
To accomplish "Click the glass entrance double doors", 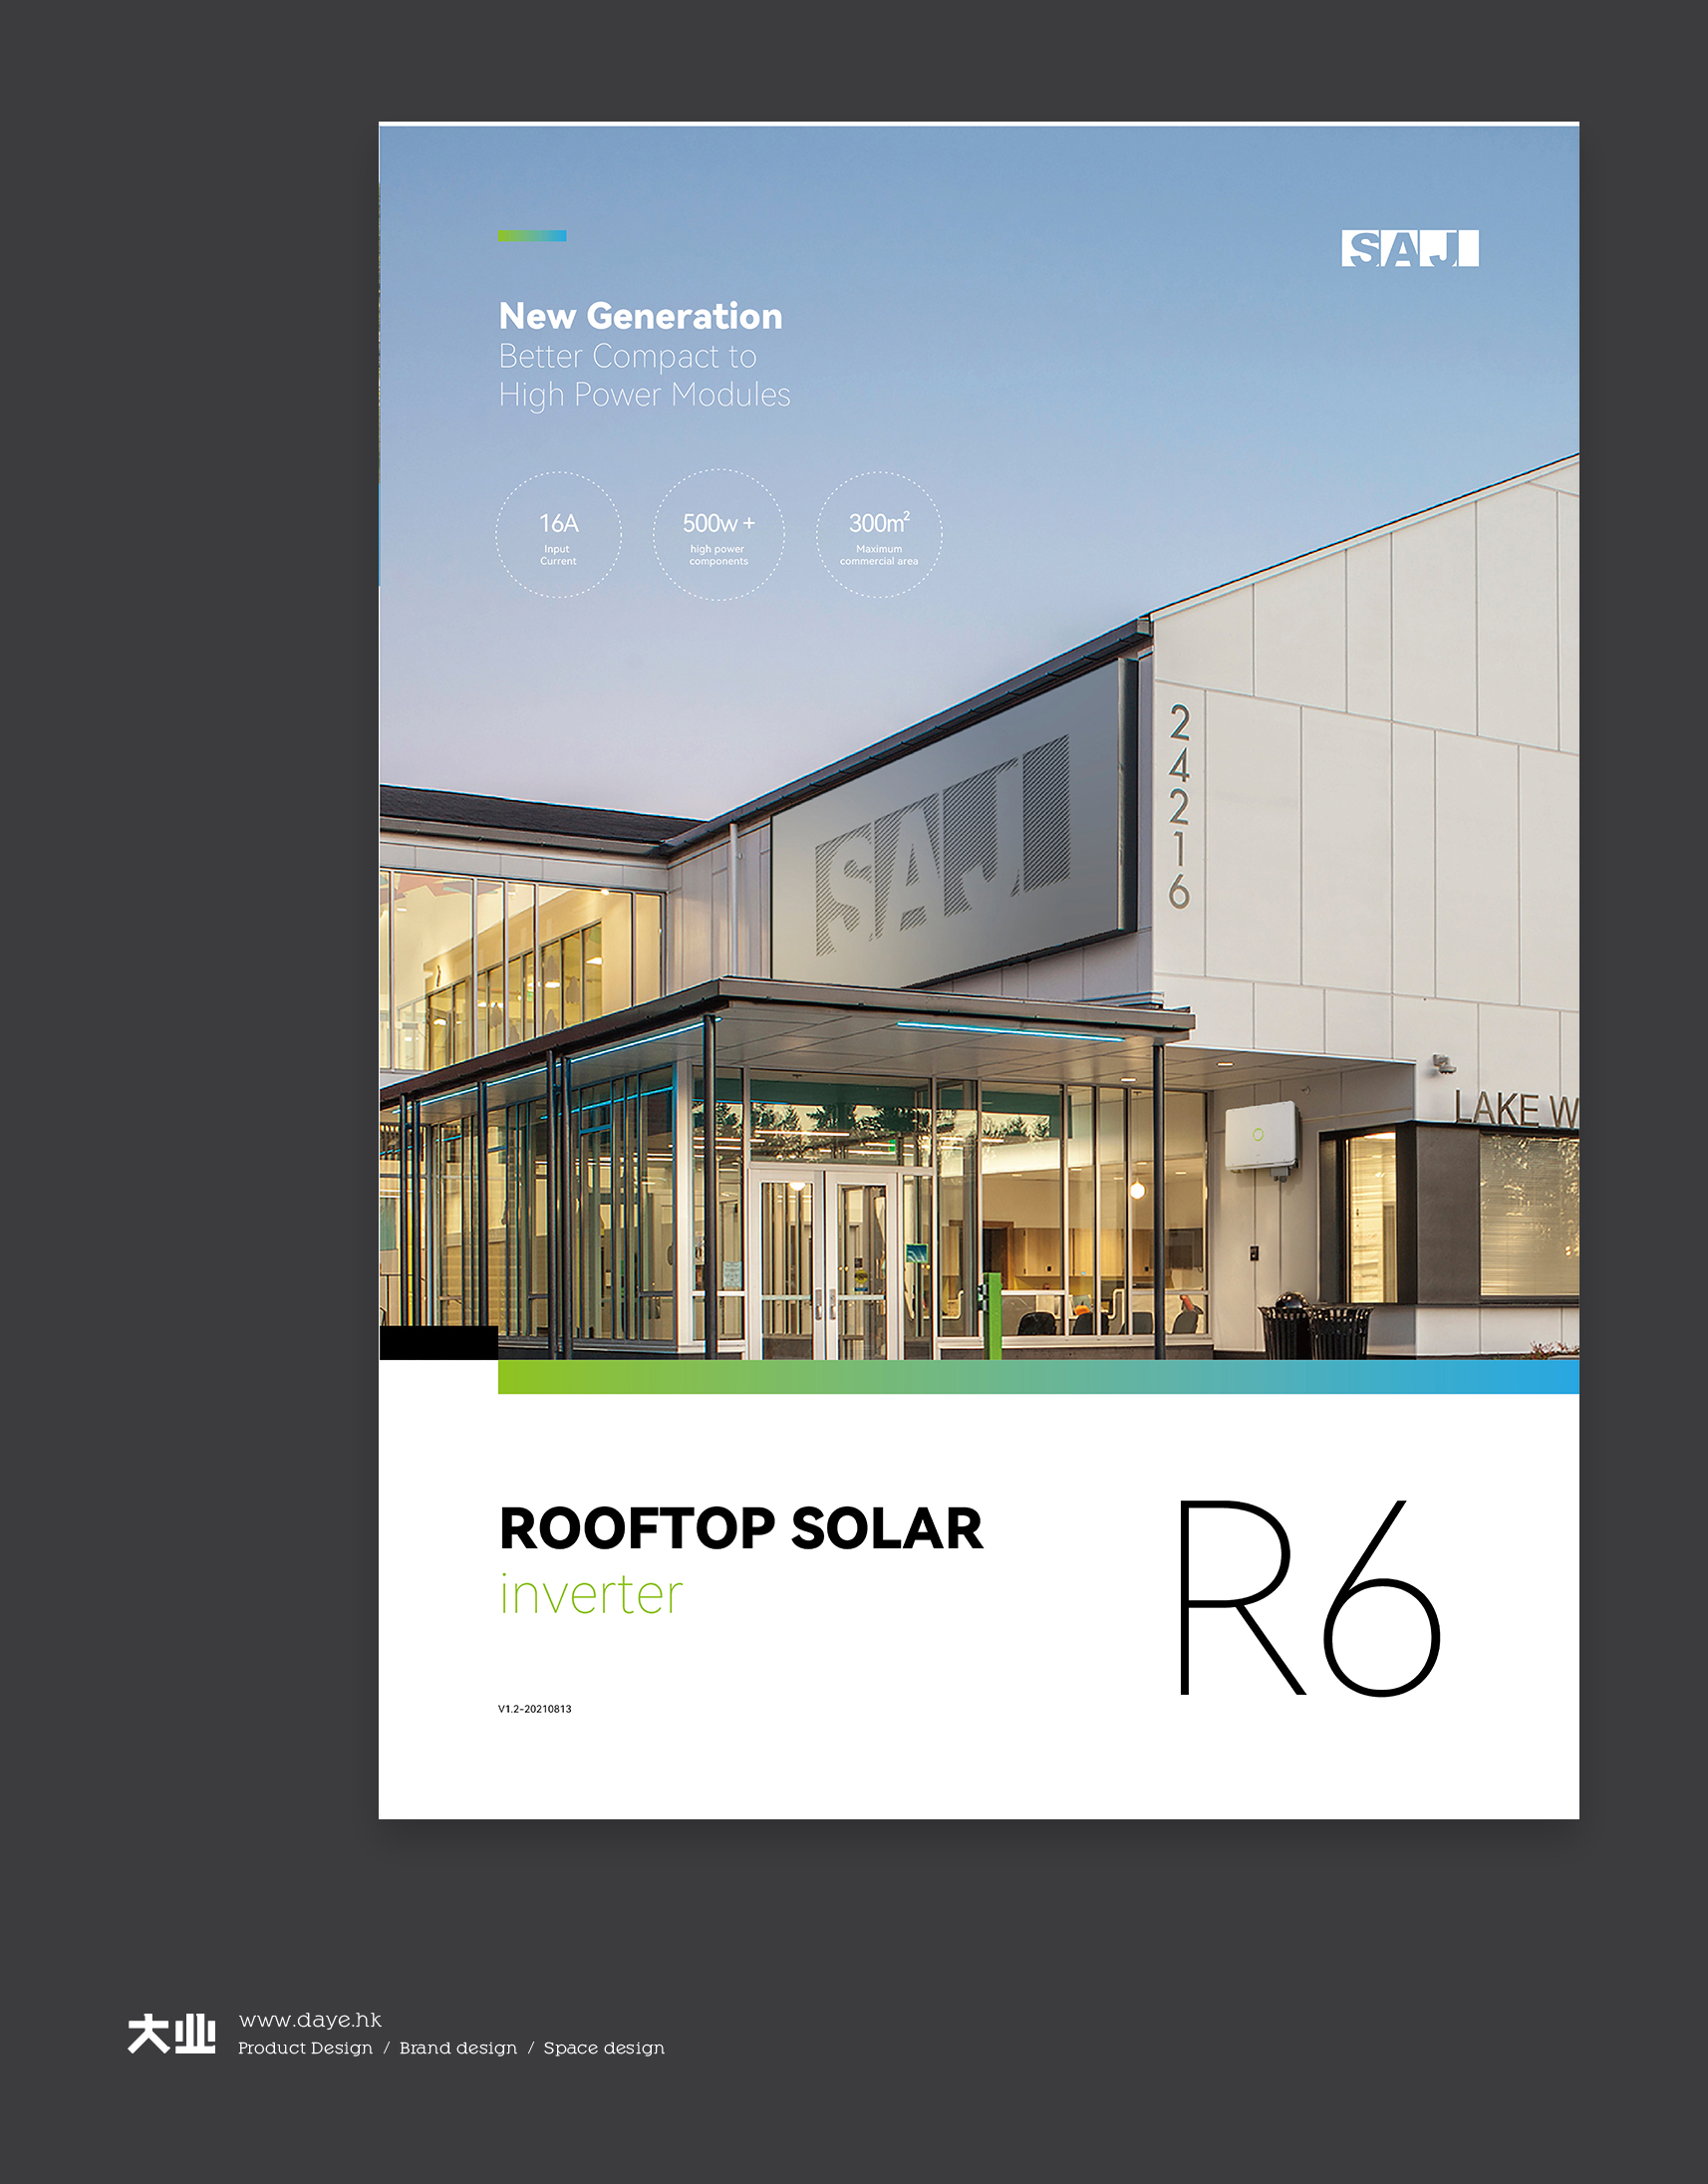I will click(824, 1265).
